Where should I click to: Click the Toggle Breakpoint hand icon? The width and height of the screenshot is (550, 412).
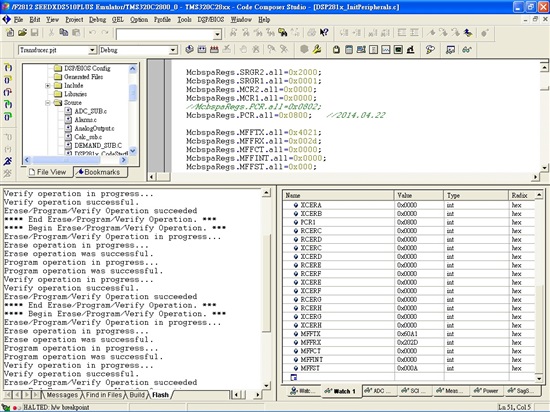click(243, 50)
